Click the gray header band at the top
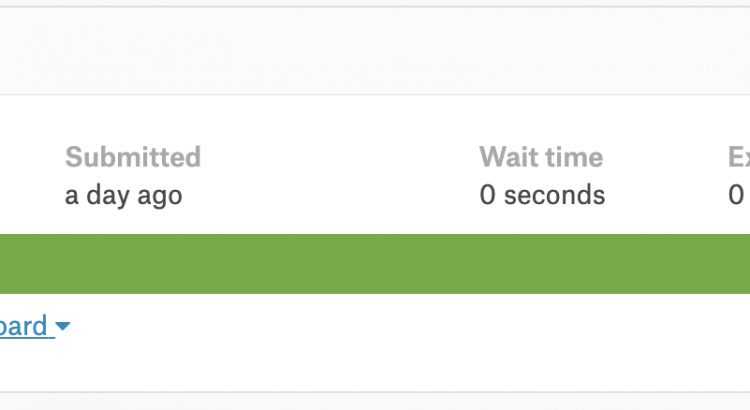750x410 pixels. click(375, 50)
